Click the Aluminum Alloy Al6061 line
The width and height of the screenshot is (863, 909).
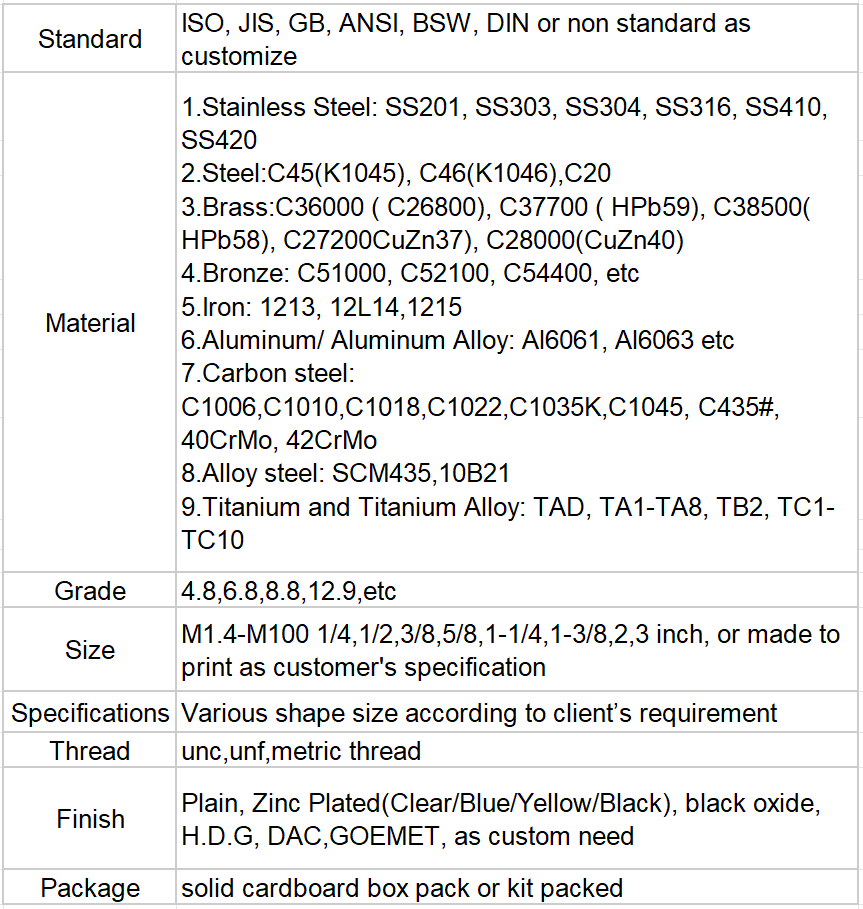pyautogui.click(x=458, y=340)
